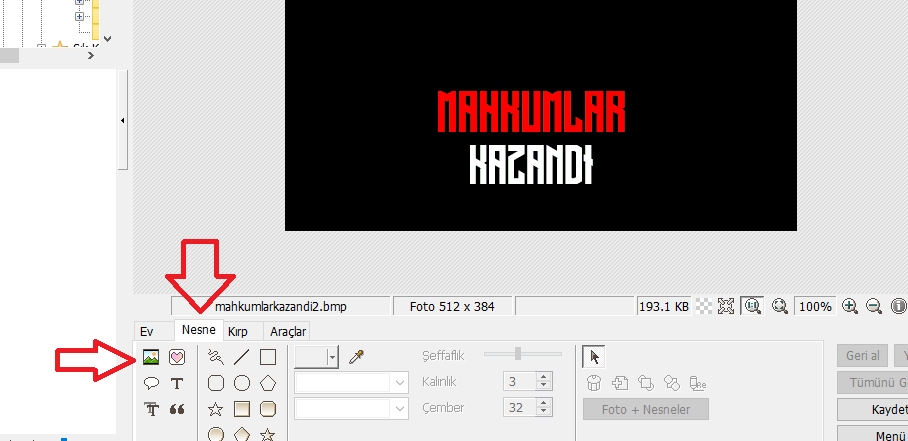Click the fullscreen crossed-arrows icon

pyautogui.click(x=726, y=306)
